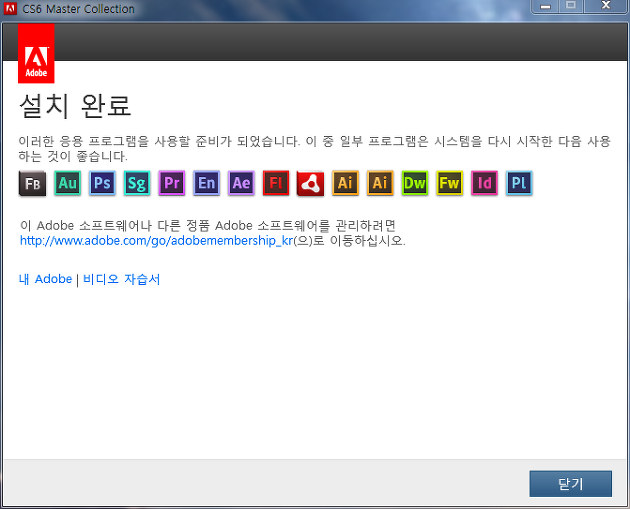Screen dimensions: 630x509
Task: Select the InDesign (Id) icon
Action: click(484, 183)
